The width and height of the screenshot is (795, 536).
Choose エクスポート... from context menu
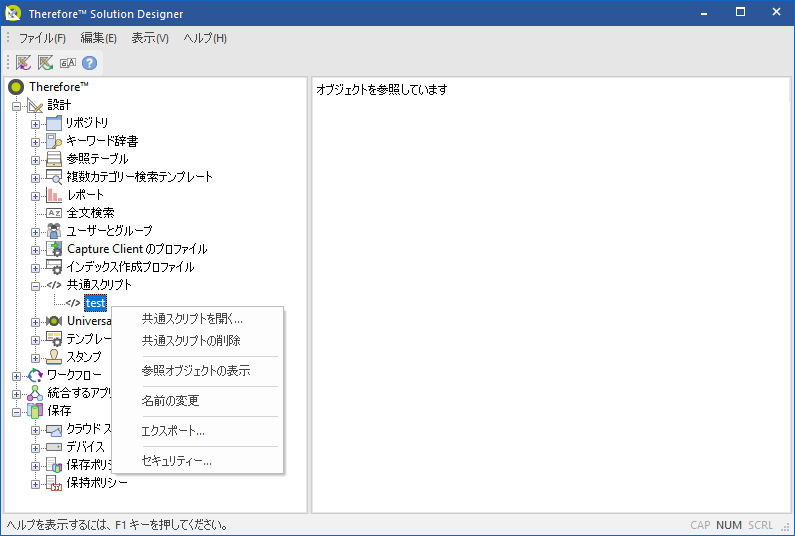pyautogui.click(x=197, y=431)
